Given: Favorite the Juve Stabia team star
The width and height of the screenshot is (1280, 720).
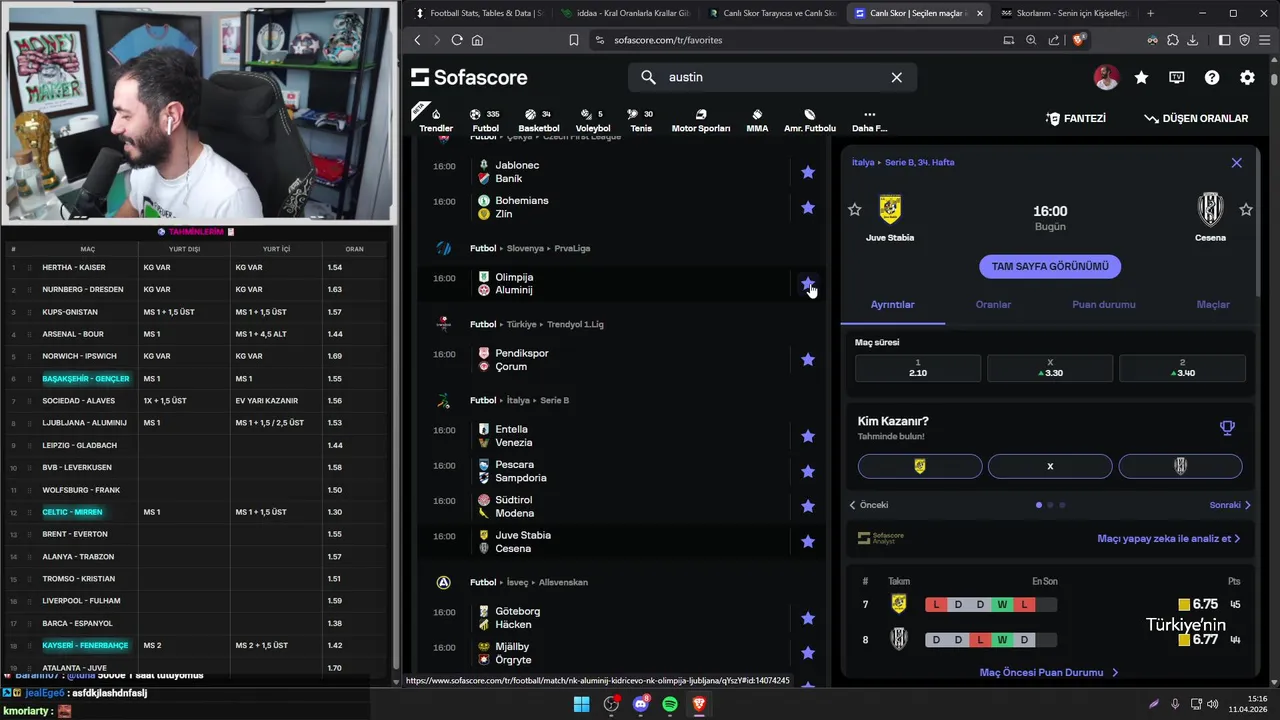Looking at the screenshot, I should [854, 210].
